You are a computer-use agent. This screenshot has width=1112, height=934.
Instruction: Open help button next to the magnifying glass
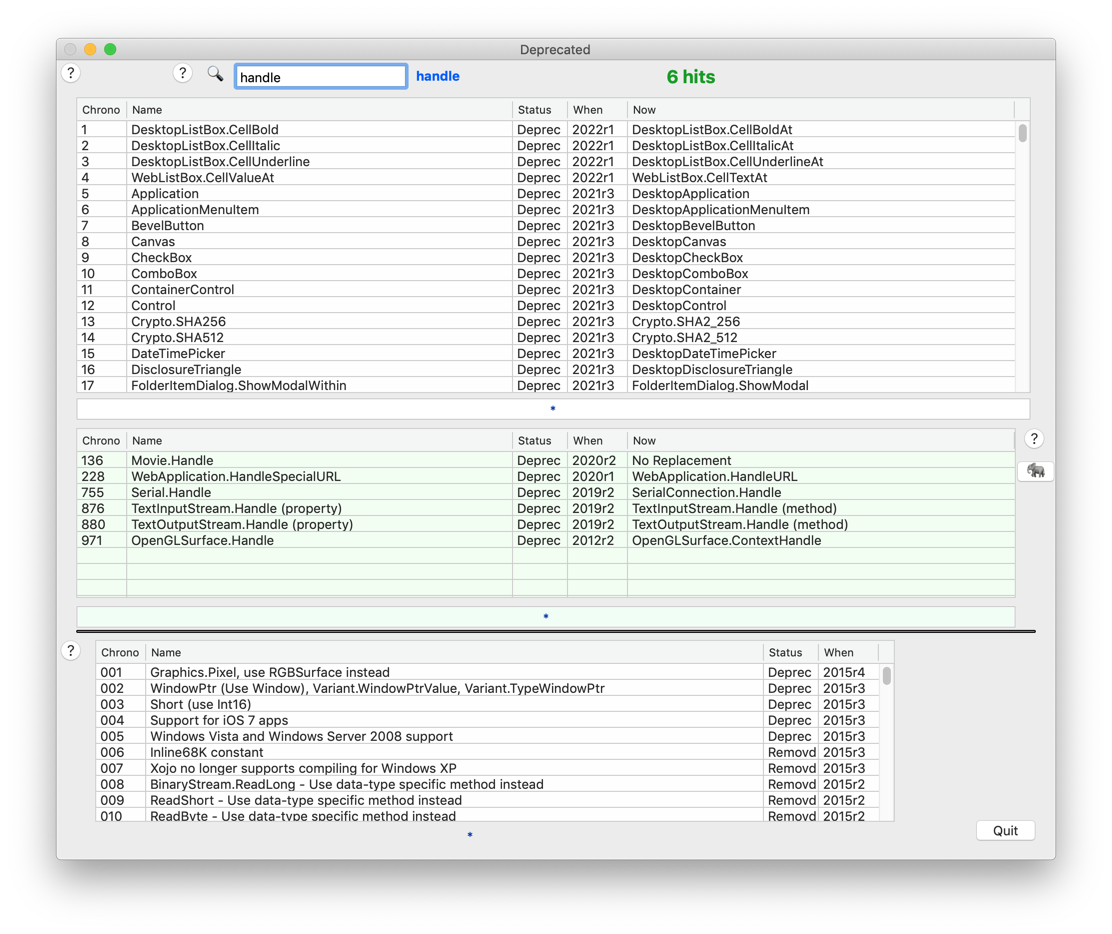pyautogui.click(x=182, y=73)
